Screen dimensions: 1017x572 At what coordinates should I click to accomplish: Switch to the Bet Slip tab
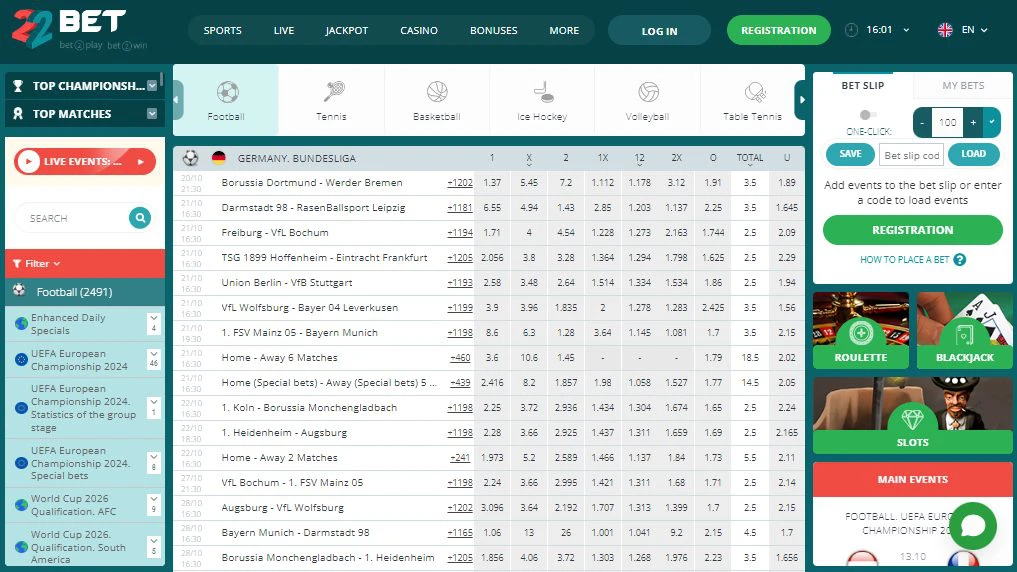point(863,85)
